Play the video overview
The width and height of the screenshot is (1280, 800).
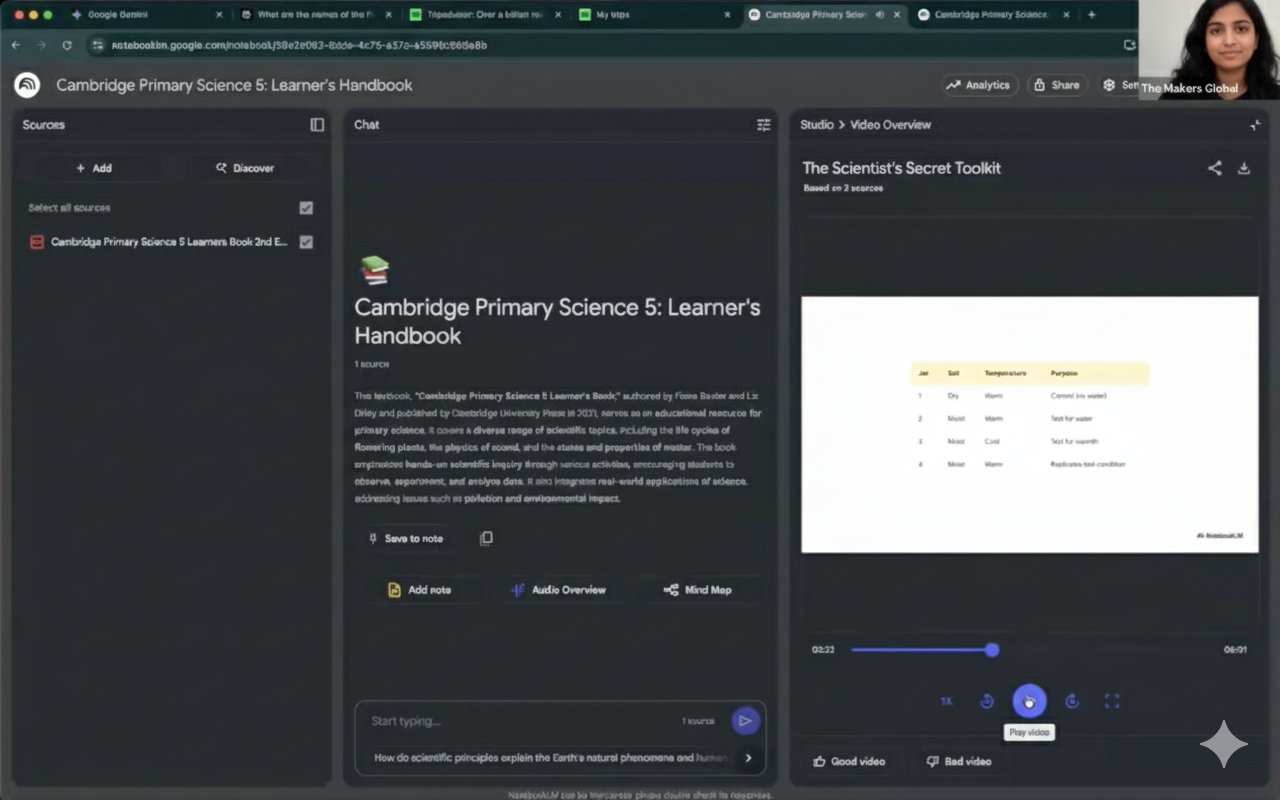[1029, 701]
